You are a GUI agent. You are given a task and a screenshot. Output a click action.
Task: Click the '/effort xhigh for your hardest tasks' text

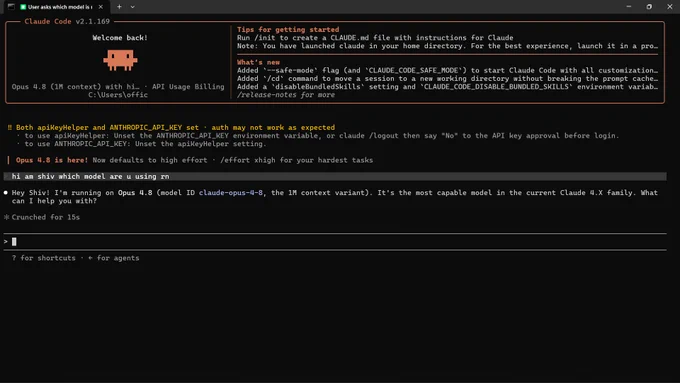297,160
